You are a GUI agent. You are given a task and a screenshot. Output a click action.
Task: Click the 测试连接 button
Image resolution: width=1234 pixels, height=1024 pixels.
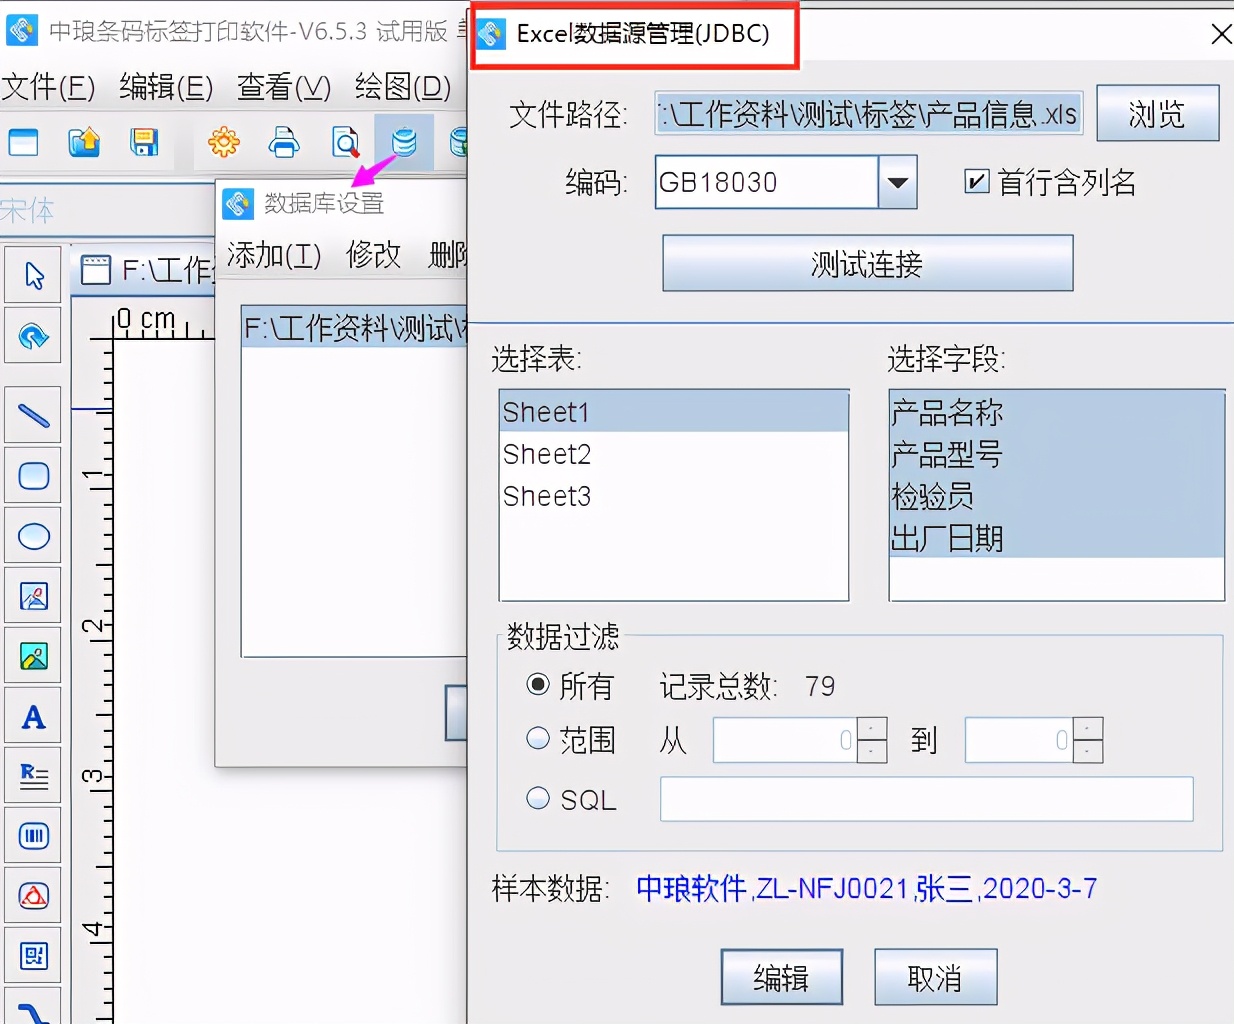point(866,263)
